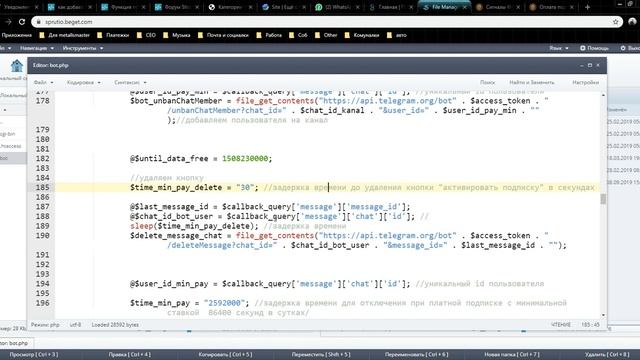640x360 pixels.
Task: Click 'sleep' function call on line 189
Action: point(141,226)
